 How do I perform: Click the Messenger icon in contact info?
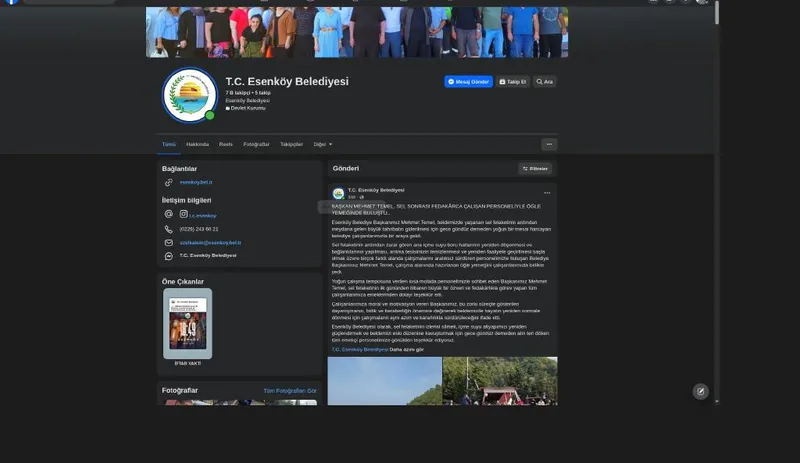[168, 256]
